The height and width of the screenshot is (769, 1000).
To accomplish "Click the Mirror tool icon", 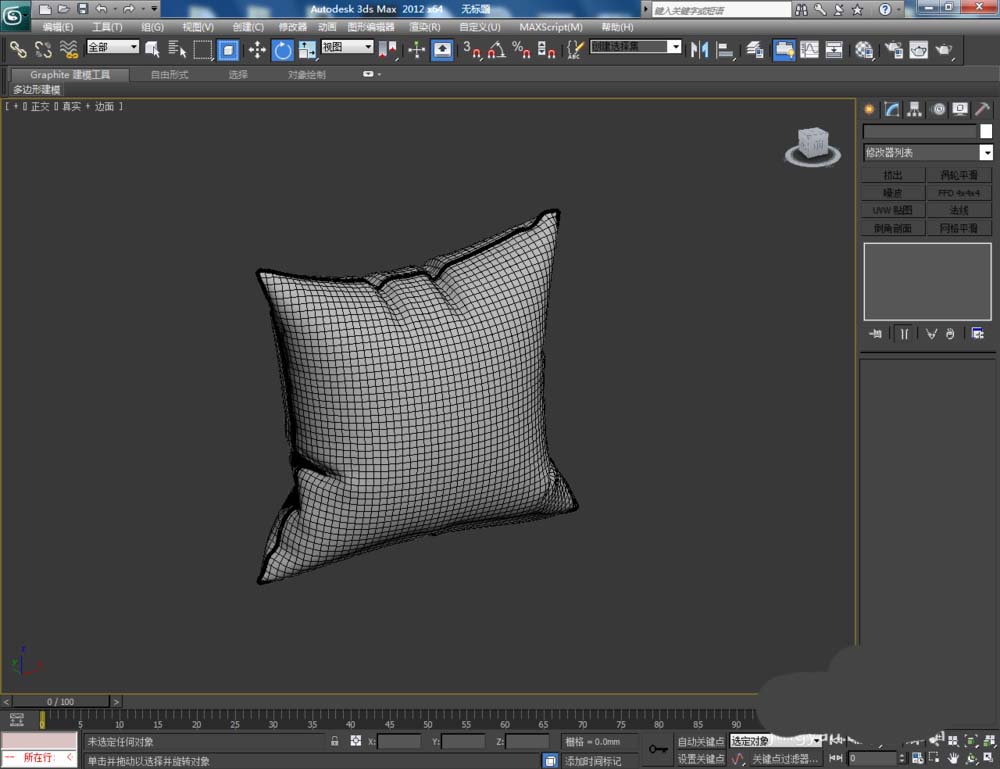I will coord(700,49).
